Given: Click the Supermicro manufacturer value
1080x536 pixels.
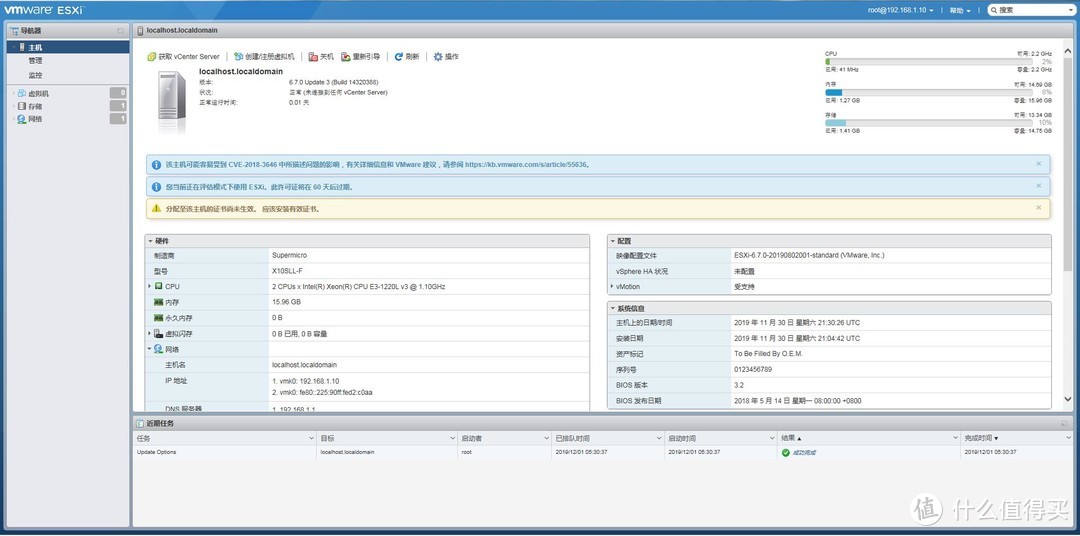Looking at the screenshot, I should (289, 256).
